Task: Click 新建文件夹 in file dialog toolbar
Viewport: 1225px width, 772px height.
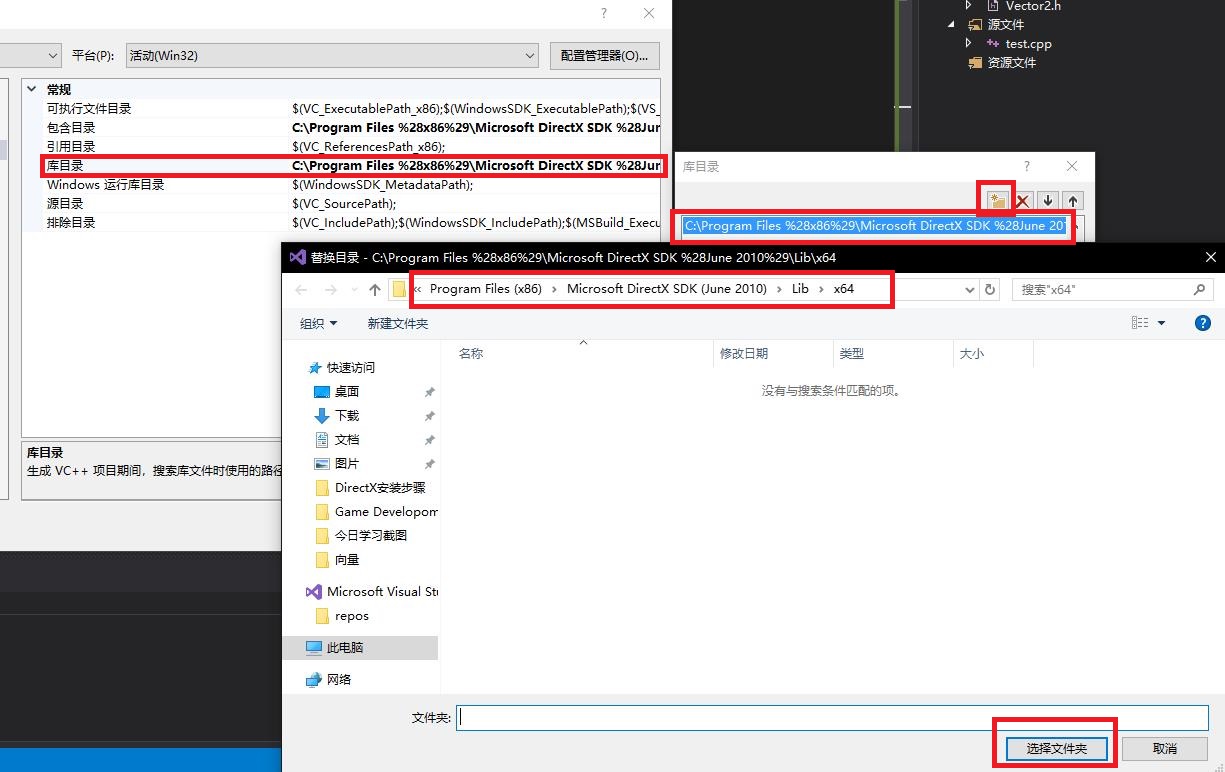Action: pyautogui.click(x=397, y=323)
